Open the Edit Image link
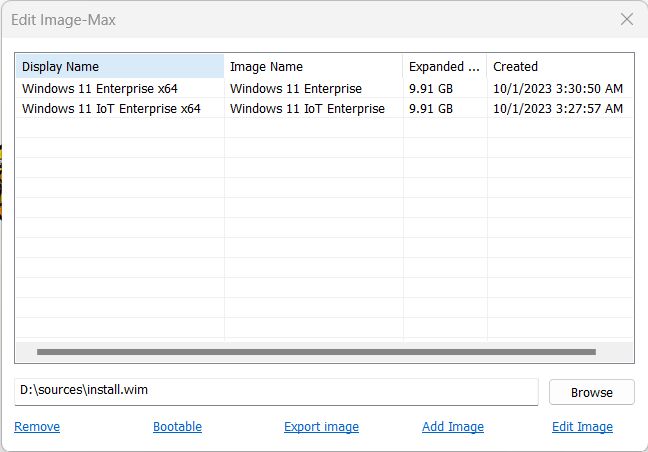Viewport: 648px width, 452px height. (x=582, y=426)
